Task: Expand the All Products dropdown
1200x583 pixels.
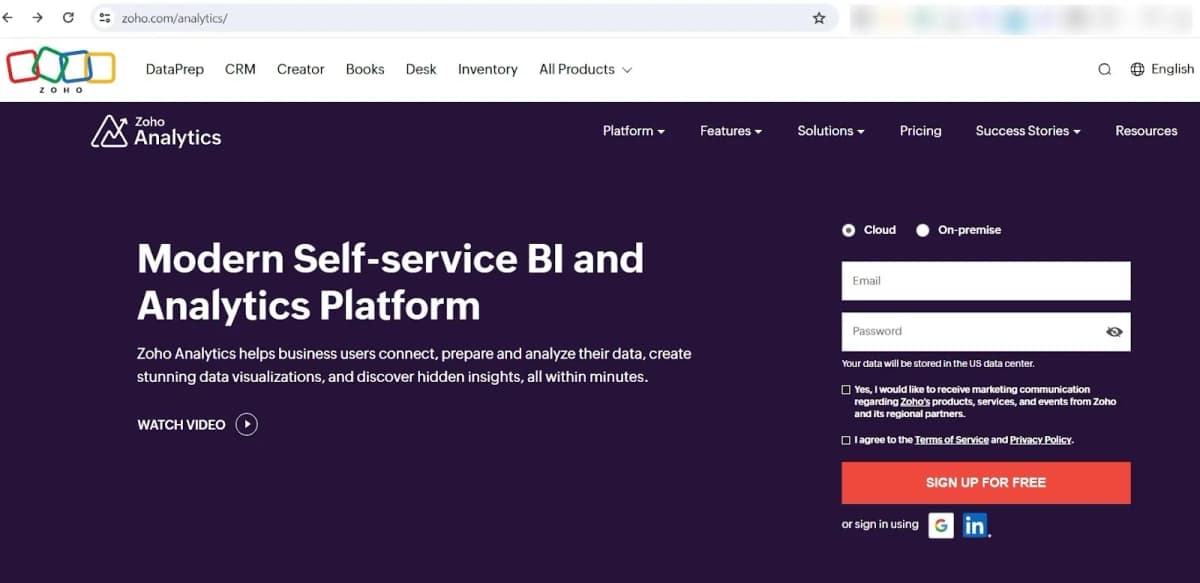Action: point(586,69)
